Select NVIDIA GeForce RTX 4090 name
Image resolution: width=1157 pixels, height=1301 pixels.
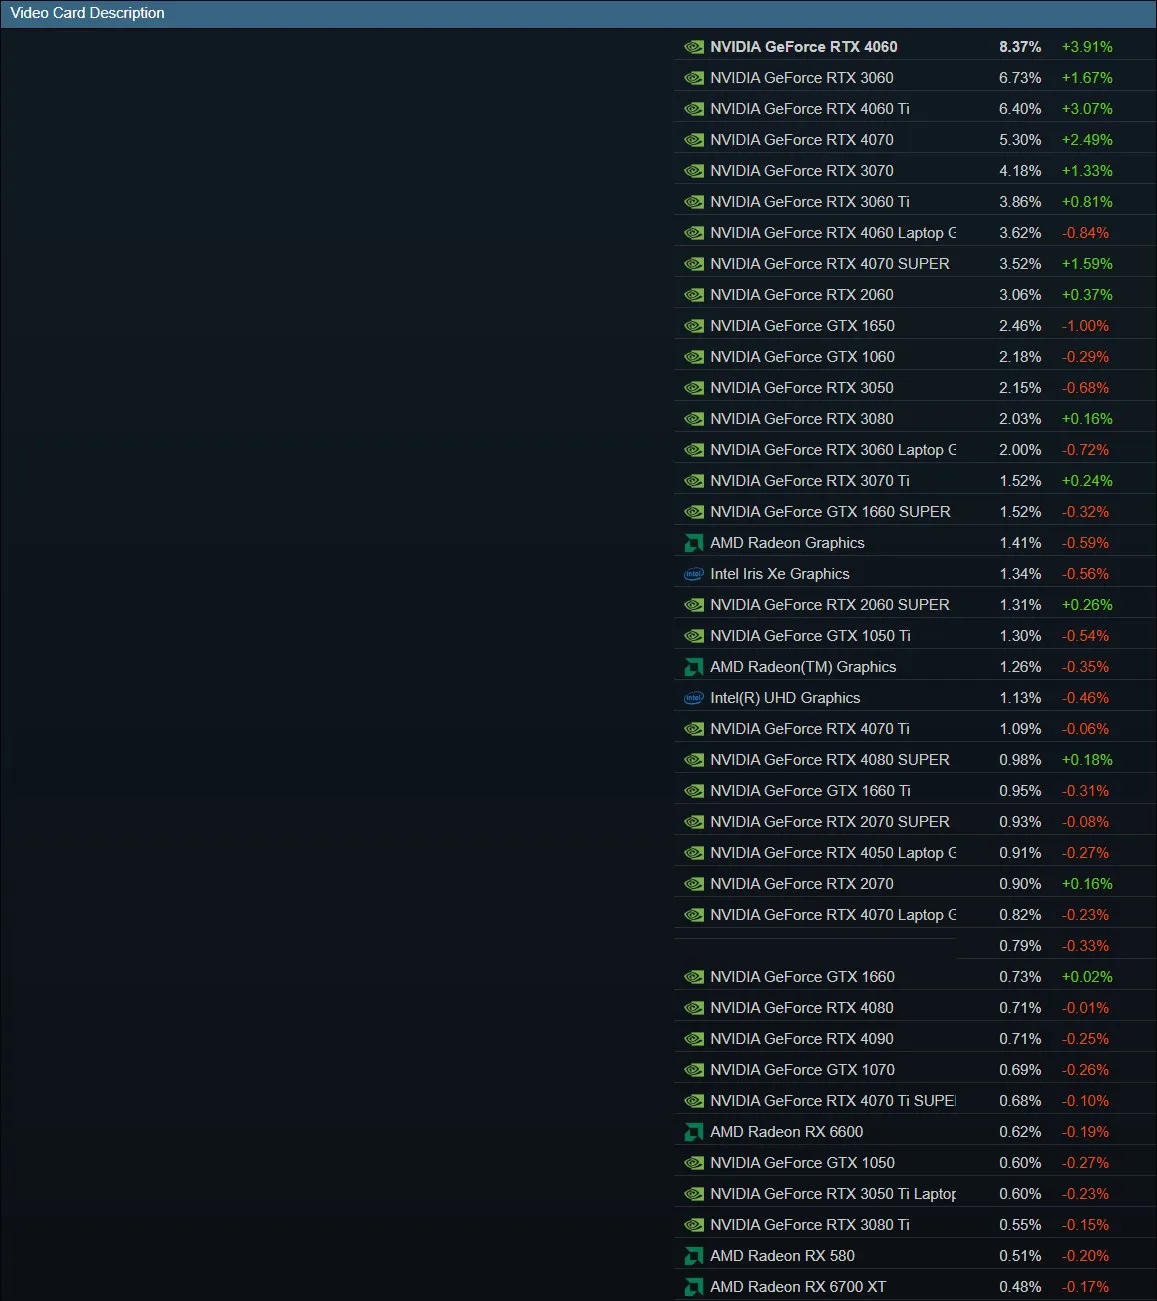point(802,1039)
